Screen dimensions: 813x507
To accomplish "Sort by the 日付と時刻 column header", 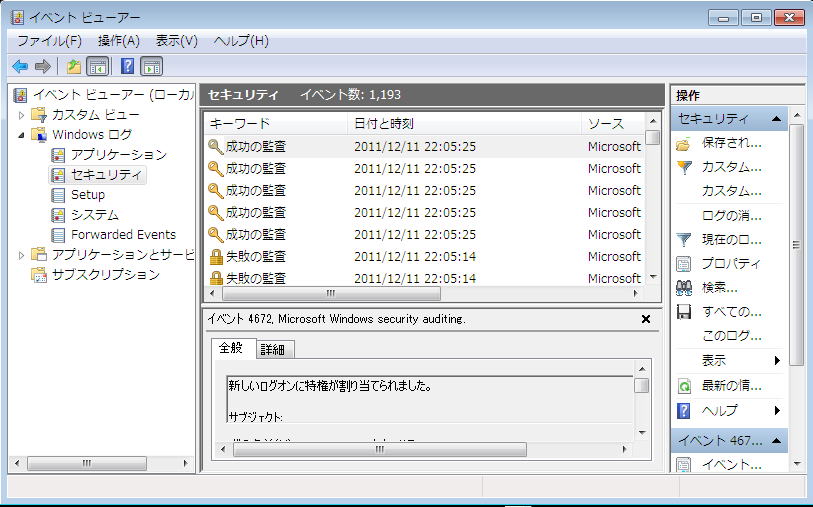I will (x=465, y=123).
